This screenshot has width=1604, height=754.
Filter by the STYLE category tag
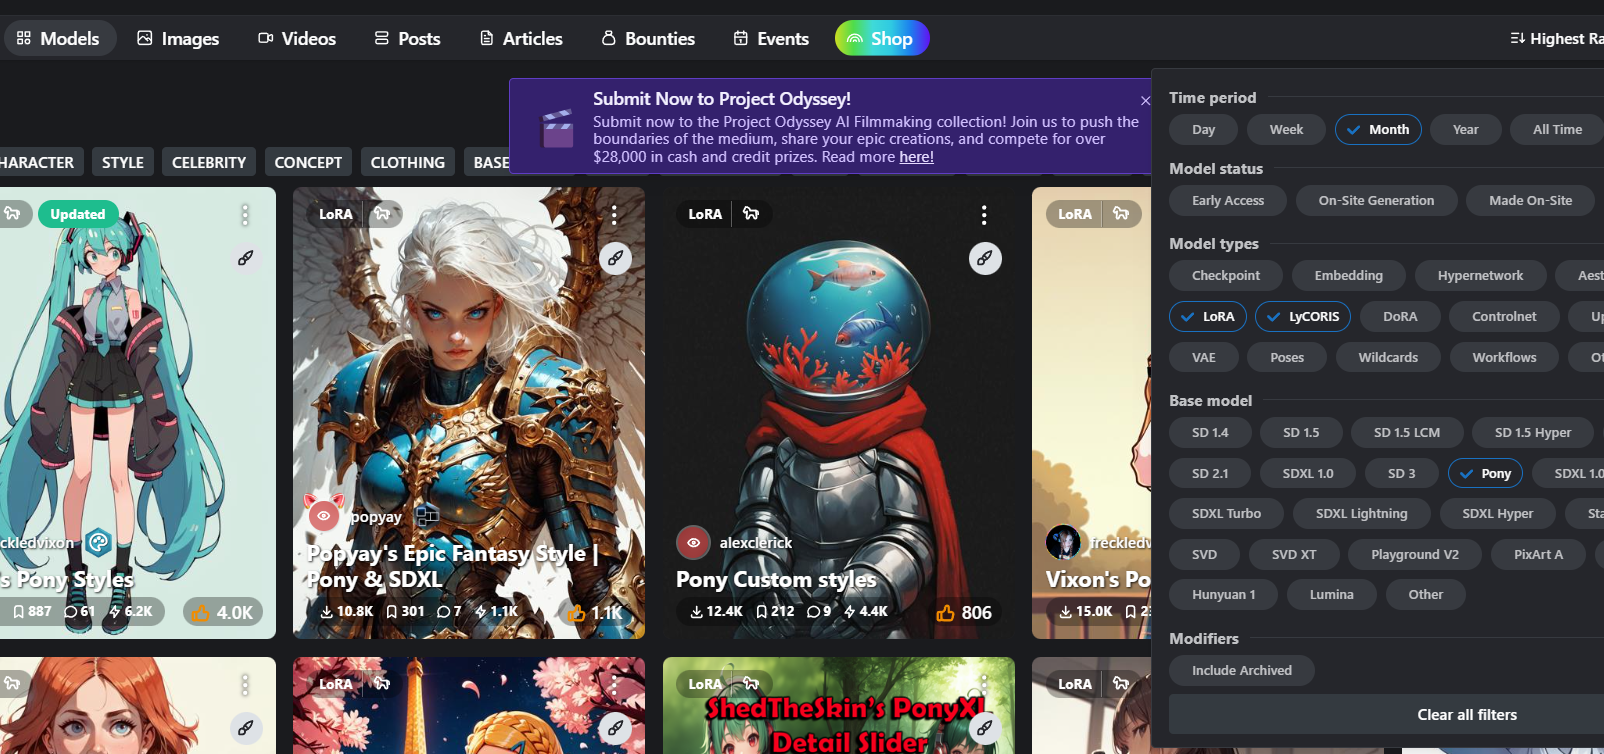click(x=123, y=162)
